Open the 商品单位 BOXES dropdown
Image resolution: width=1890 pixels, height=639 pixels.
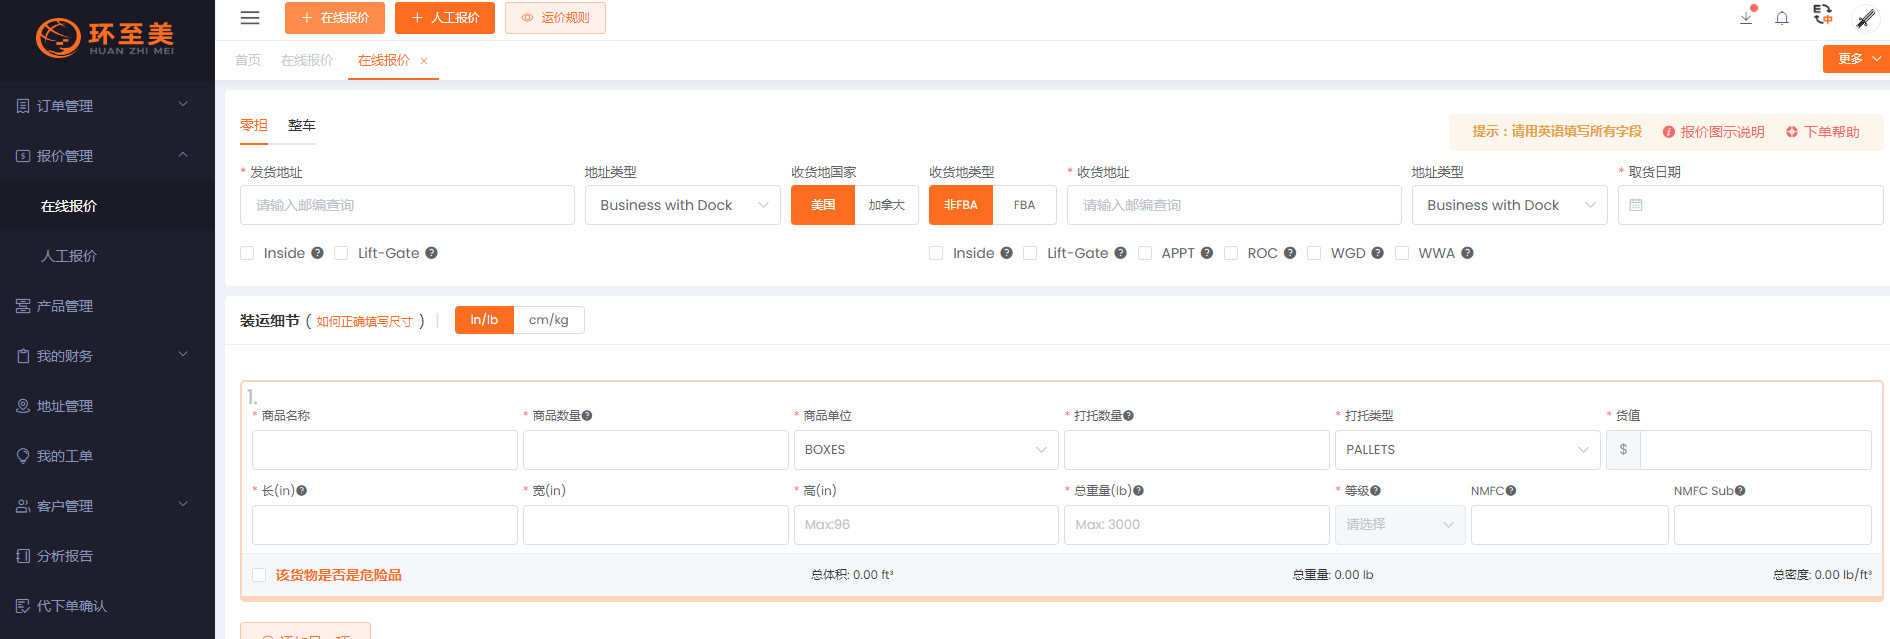(x=925, y=450)
